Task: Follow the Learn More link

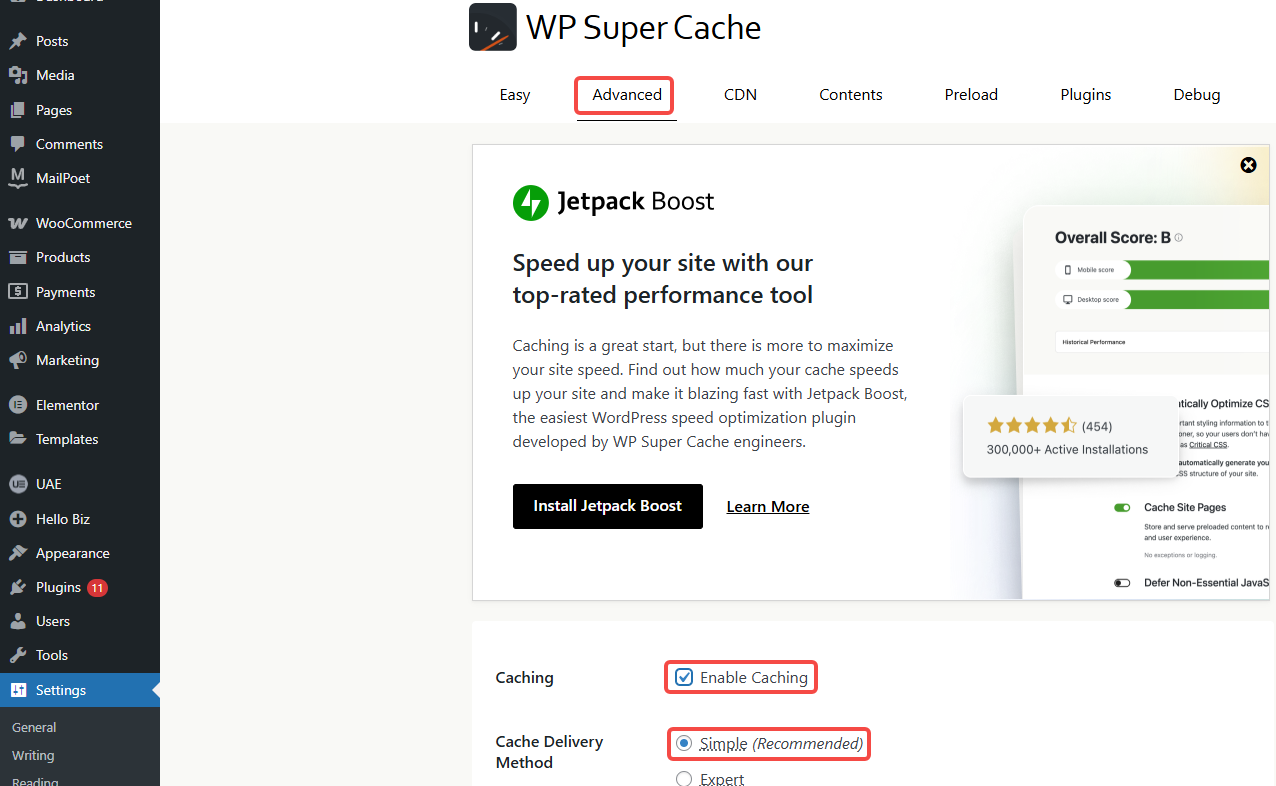Action: tap(767, 507)
